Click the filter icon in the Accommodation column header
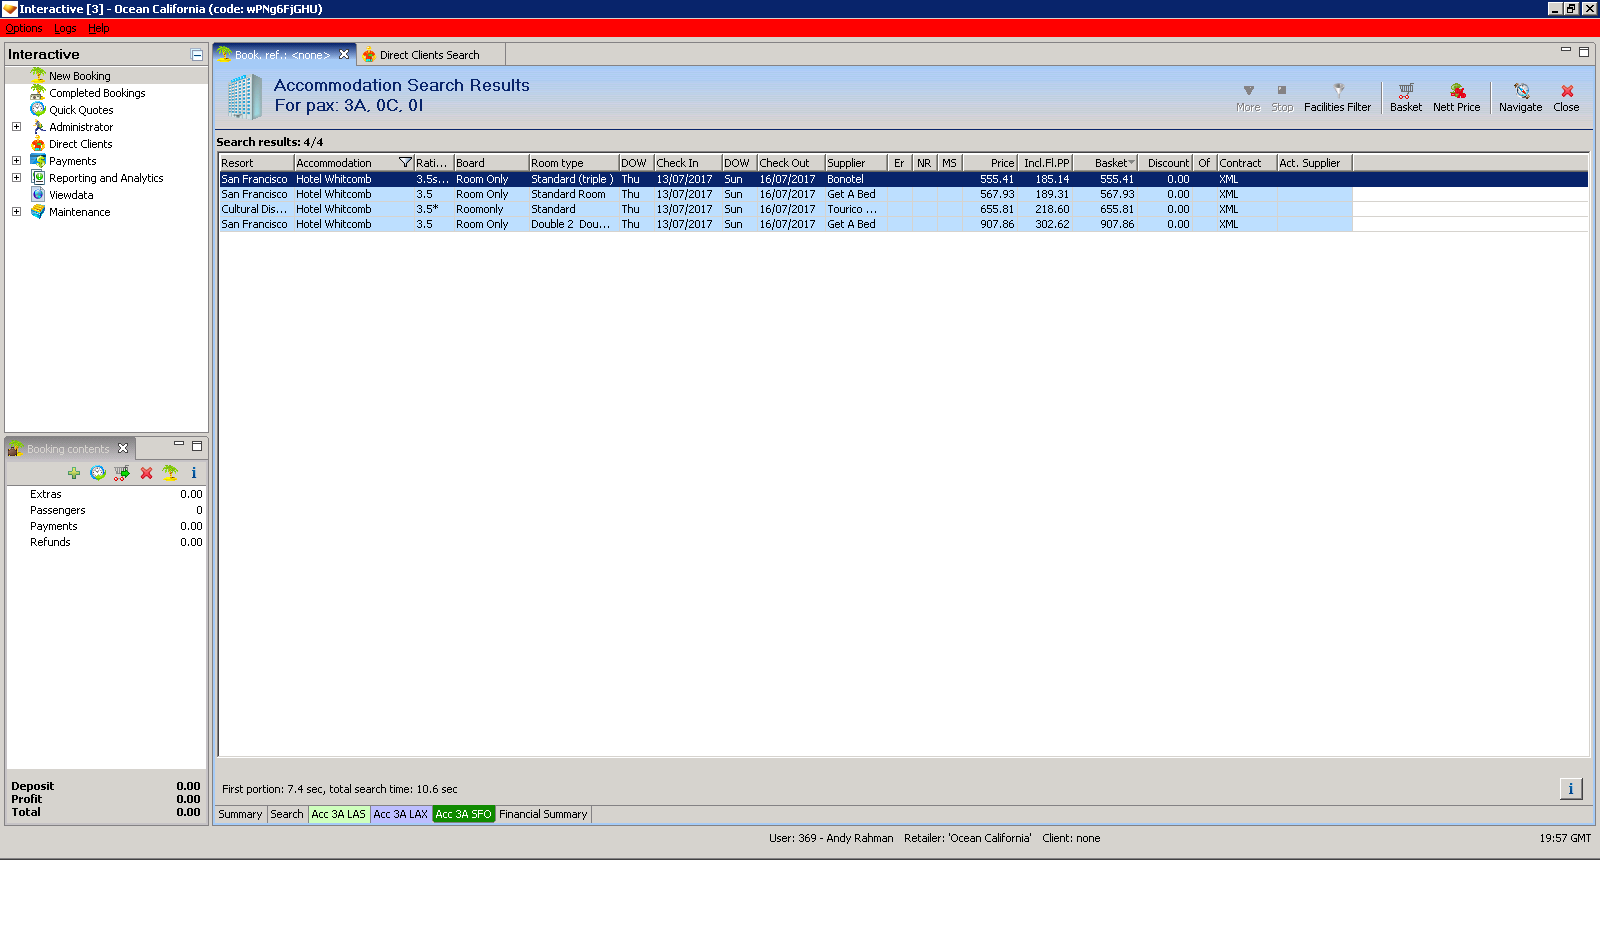 (x=405, y=163)
